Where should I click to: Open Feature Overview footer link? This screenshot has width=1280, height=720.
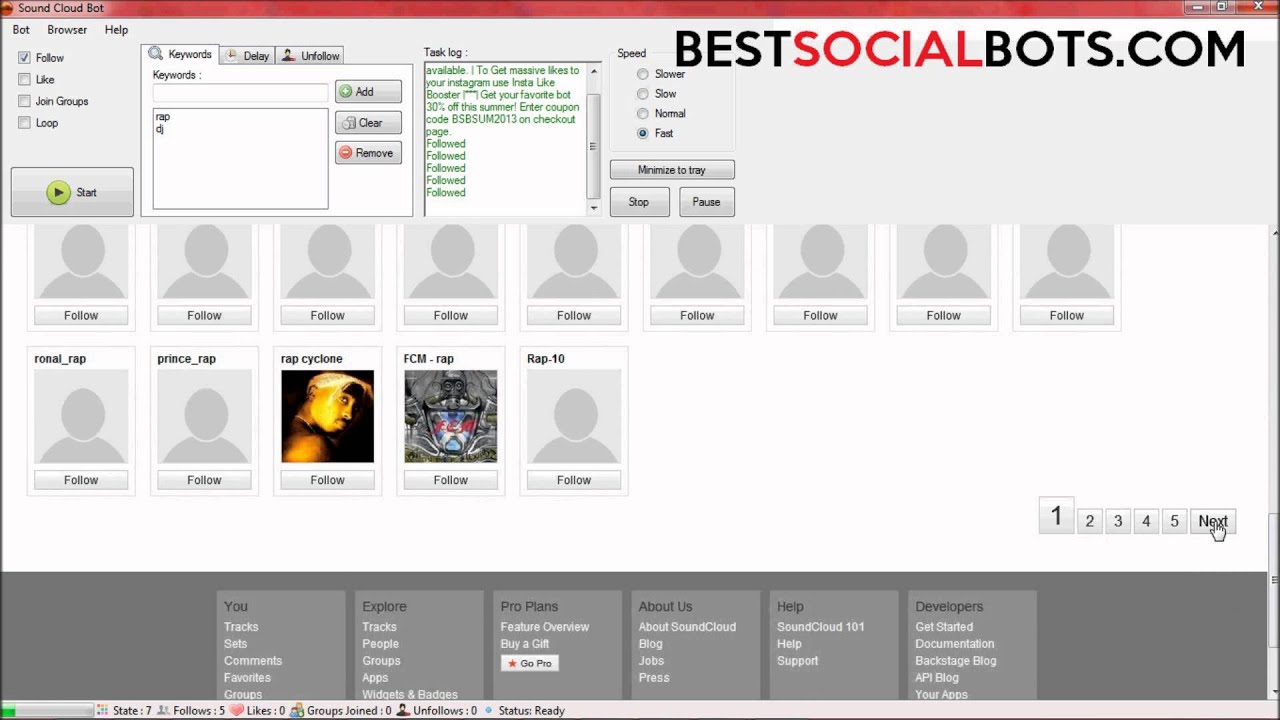545,627
